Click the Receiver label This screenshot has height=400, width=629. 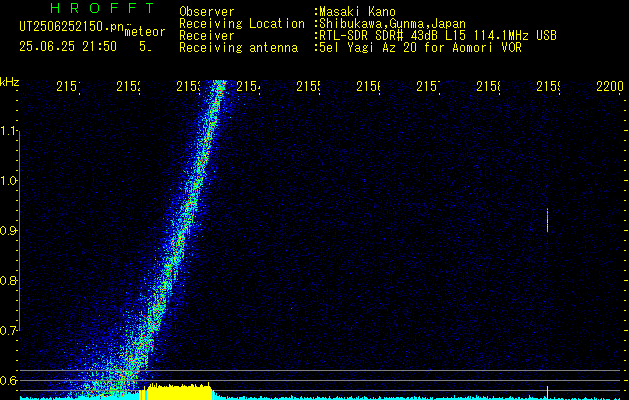pyautogui.click(x=207, y=36)
